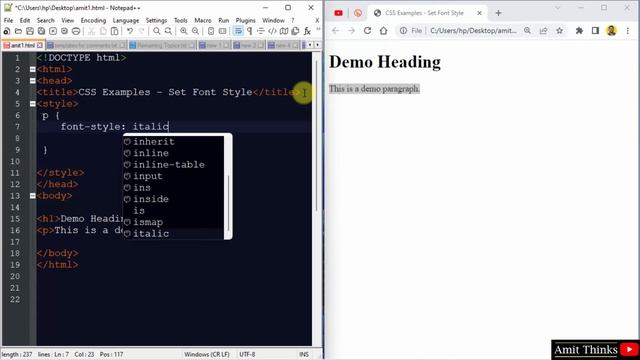The image size is (640, 360).
Task: Open the second pinned orange tab in Chrome
Action: [x=358, y=13]
